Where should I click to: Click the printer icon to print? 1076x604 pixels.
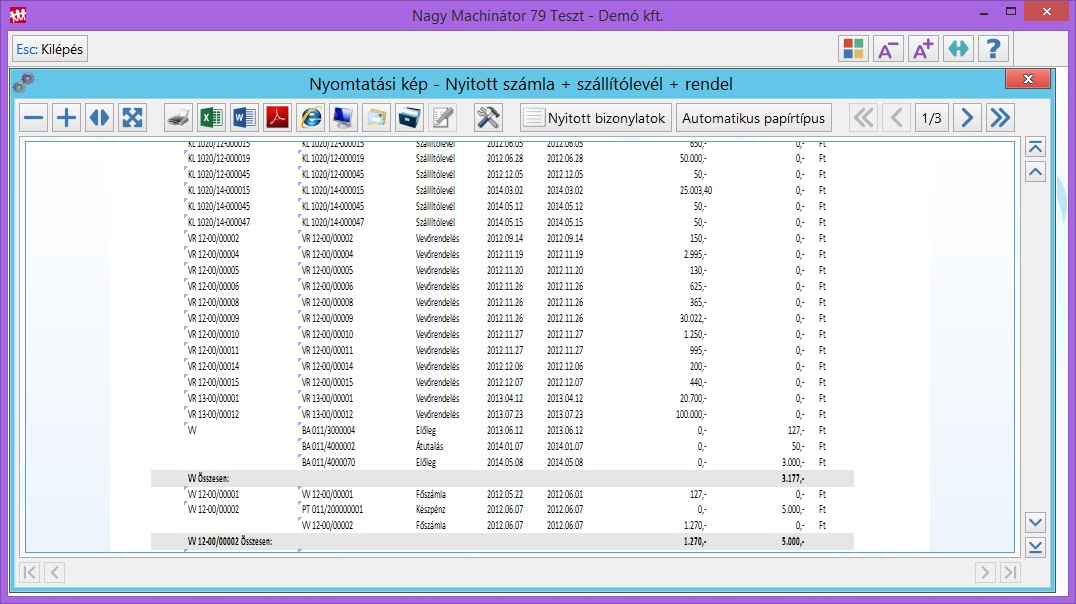pyautogui.click(x=178, y=118)
